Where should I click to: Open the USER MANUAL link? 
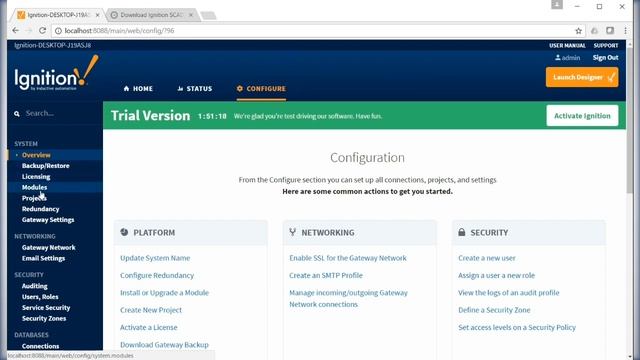tap(567, 45)
